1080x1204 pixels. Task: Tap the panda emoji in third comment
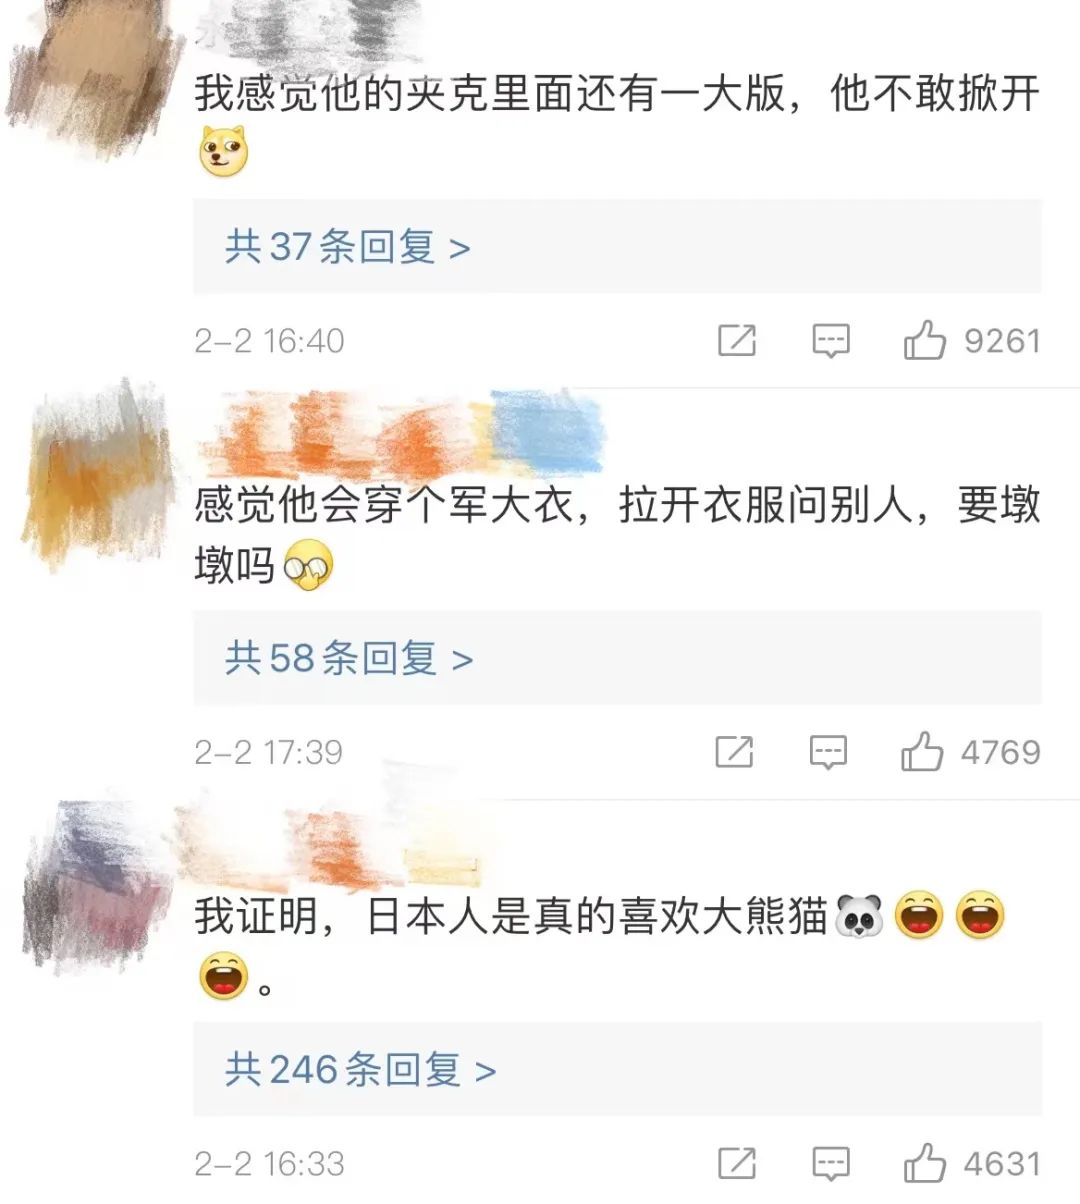tap(858, 917)
